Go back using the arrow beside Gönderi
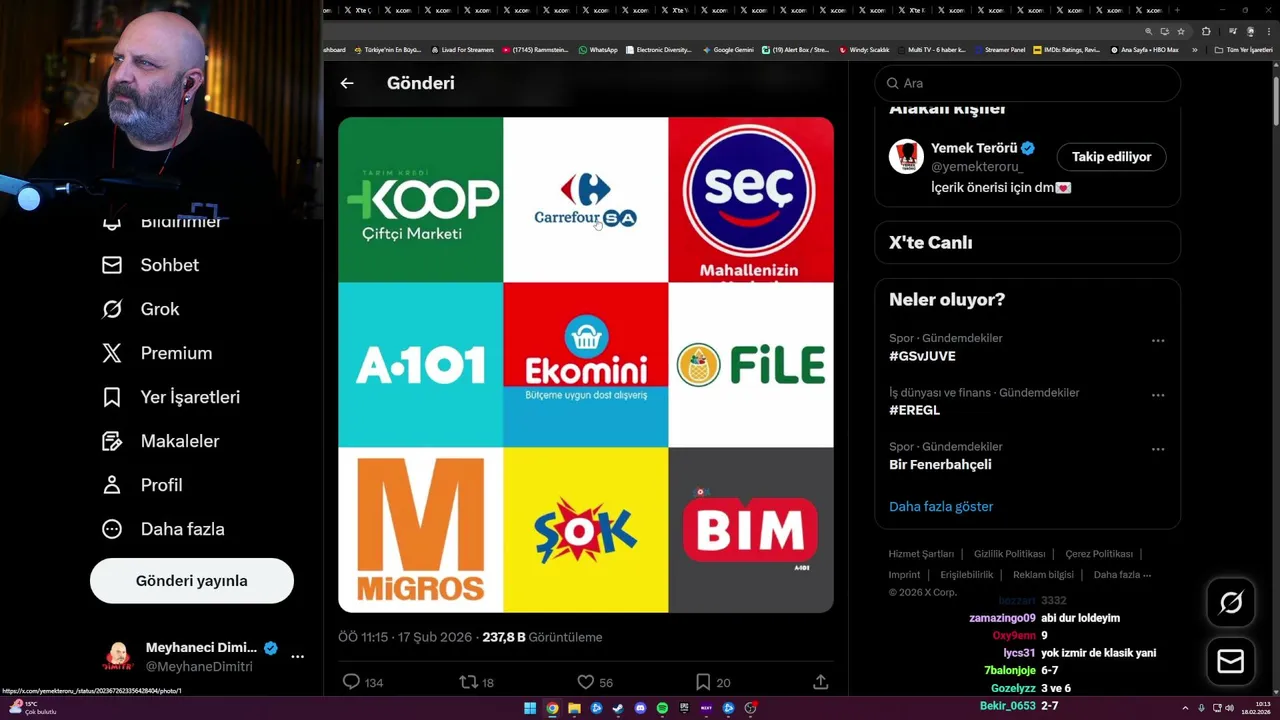1280x720 pixels. (347, 83)
